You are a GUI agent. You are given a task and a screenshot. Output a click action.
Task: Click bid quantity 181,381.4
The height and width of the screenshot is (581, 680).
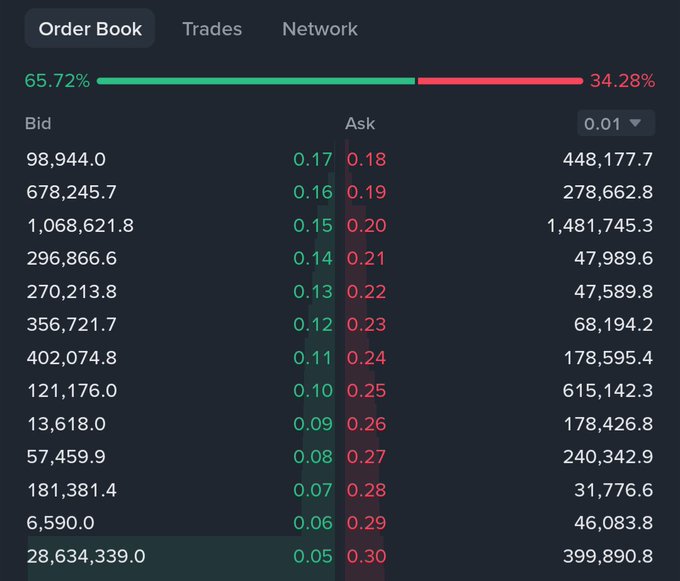72,490
